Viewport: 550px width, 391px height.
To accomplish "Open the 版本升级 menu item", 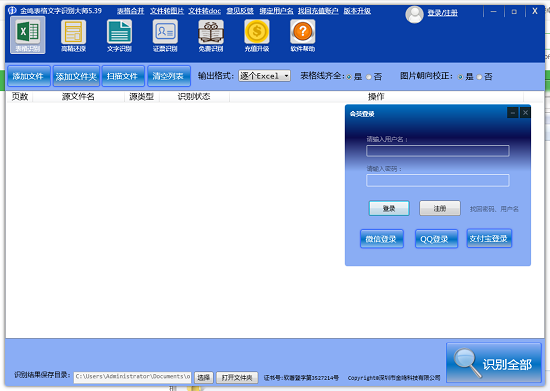I will [x=357, y=11].
